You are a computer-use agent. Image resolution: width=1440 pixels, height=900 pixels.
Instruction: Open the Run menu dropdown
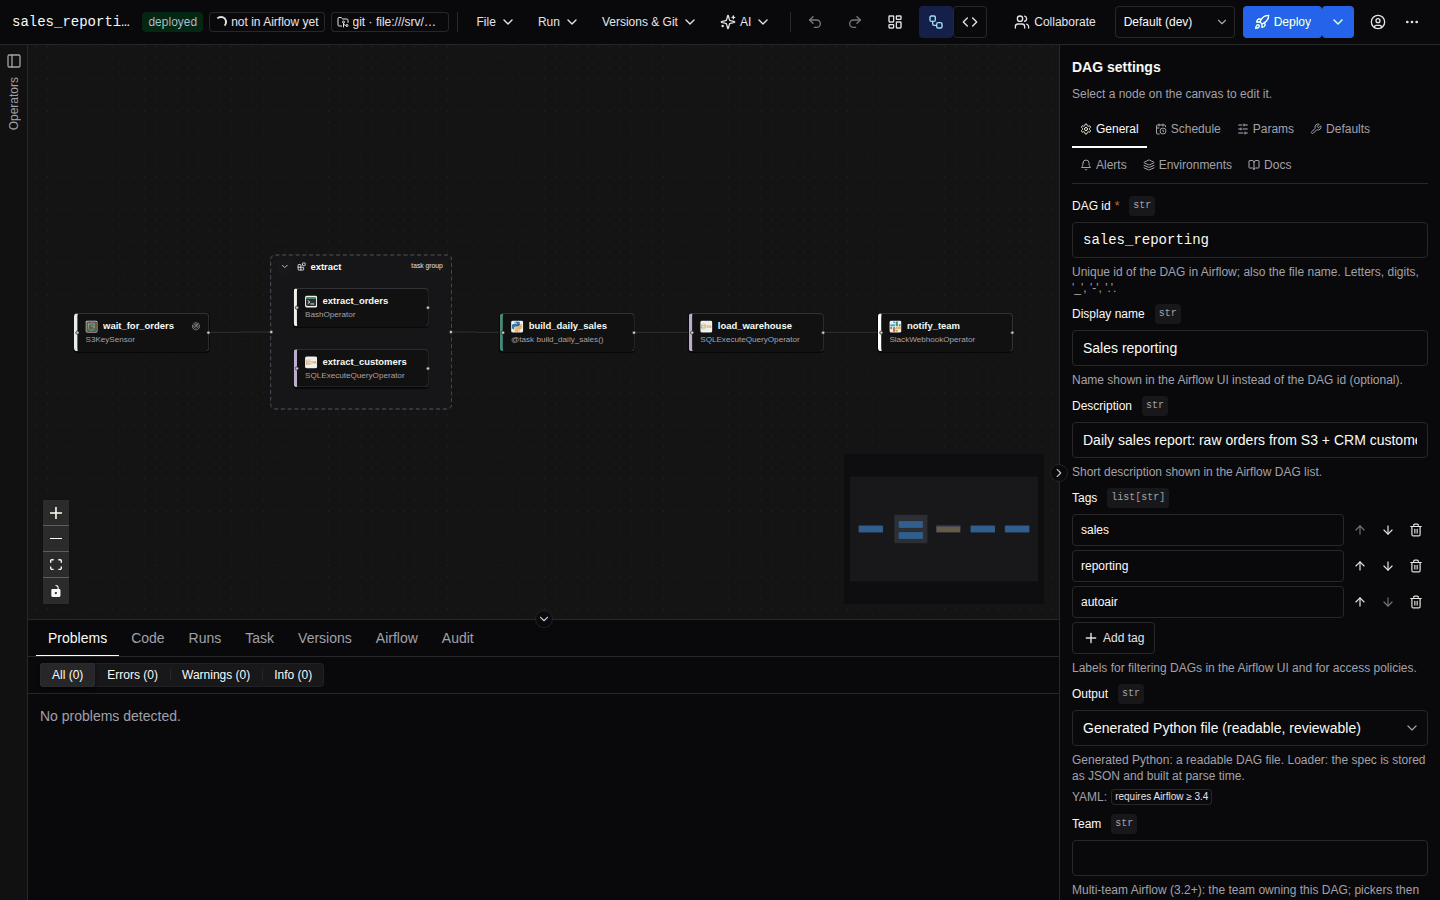click(x=557, y=22)
